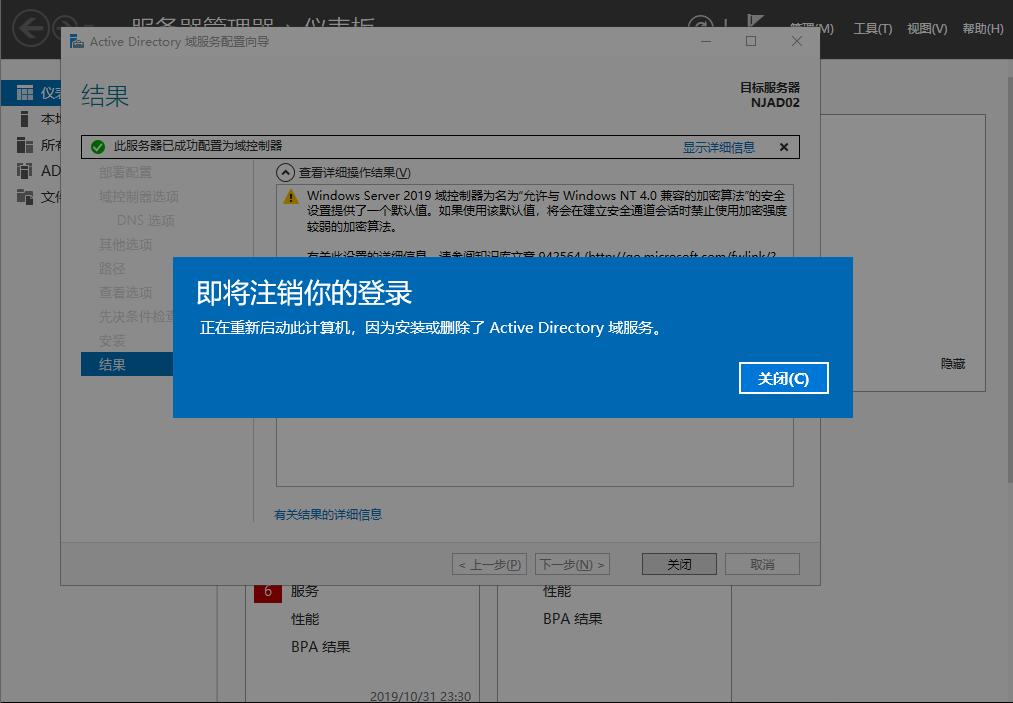Click 关闭(C) on the logoff notification

[784, 378]
